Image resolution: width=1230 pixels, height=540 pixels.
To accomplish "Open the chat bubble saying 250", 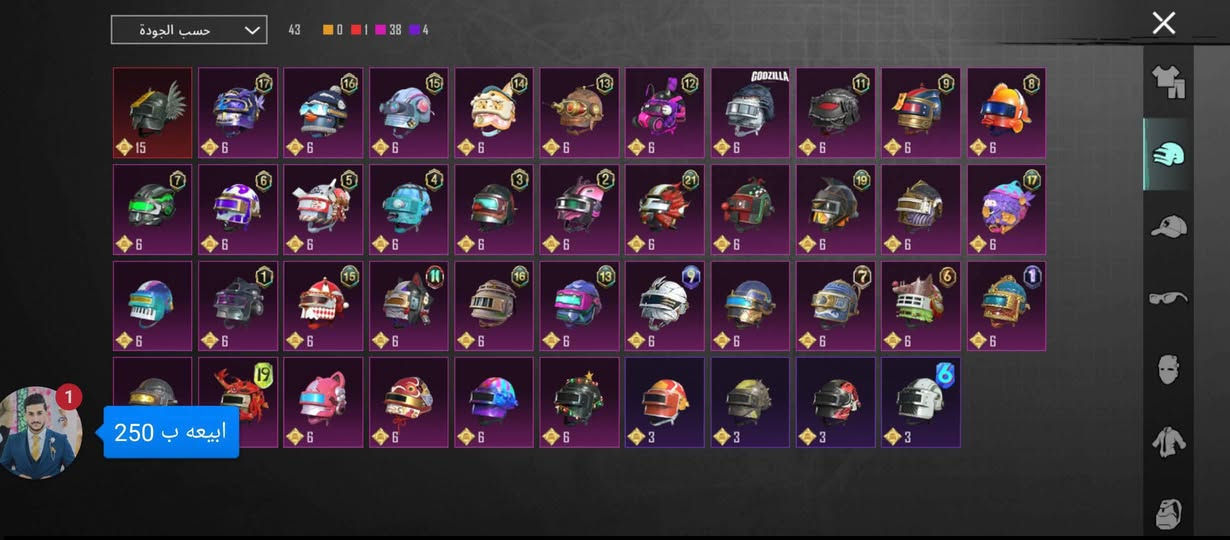I will point(171,432).
